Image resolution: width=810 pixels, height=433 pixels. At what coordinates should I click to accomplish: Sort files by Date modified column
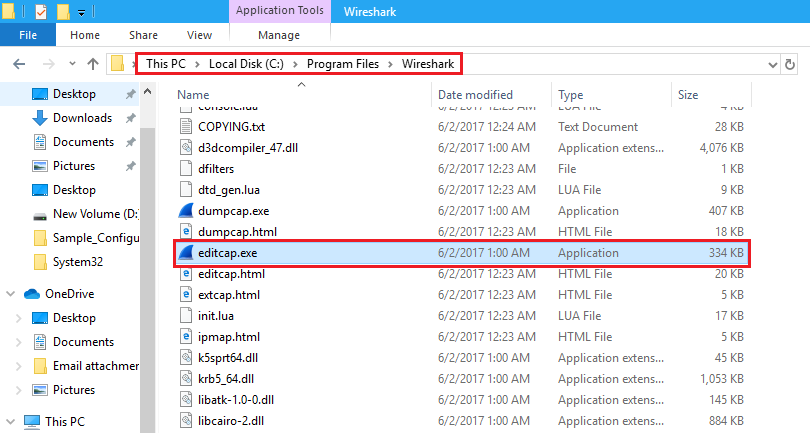(x=475, y=95)
